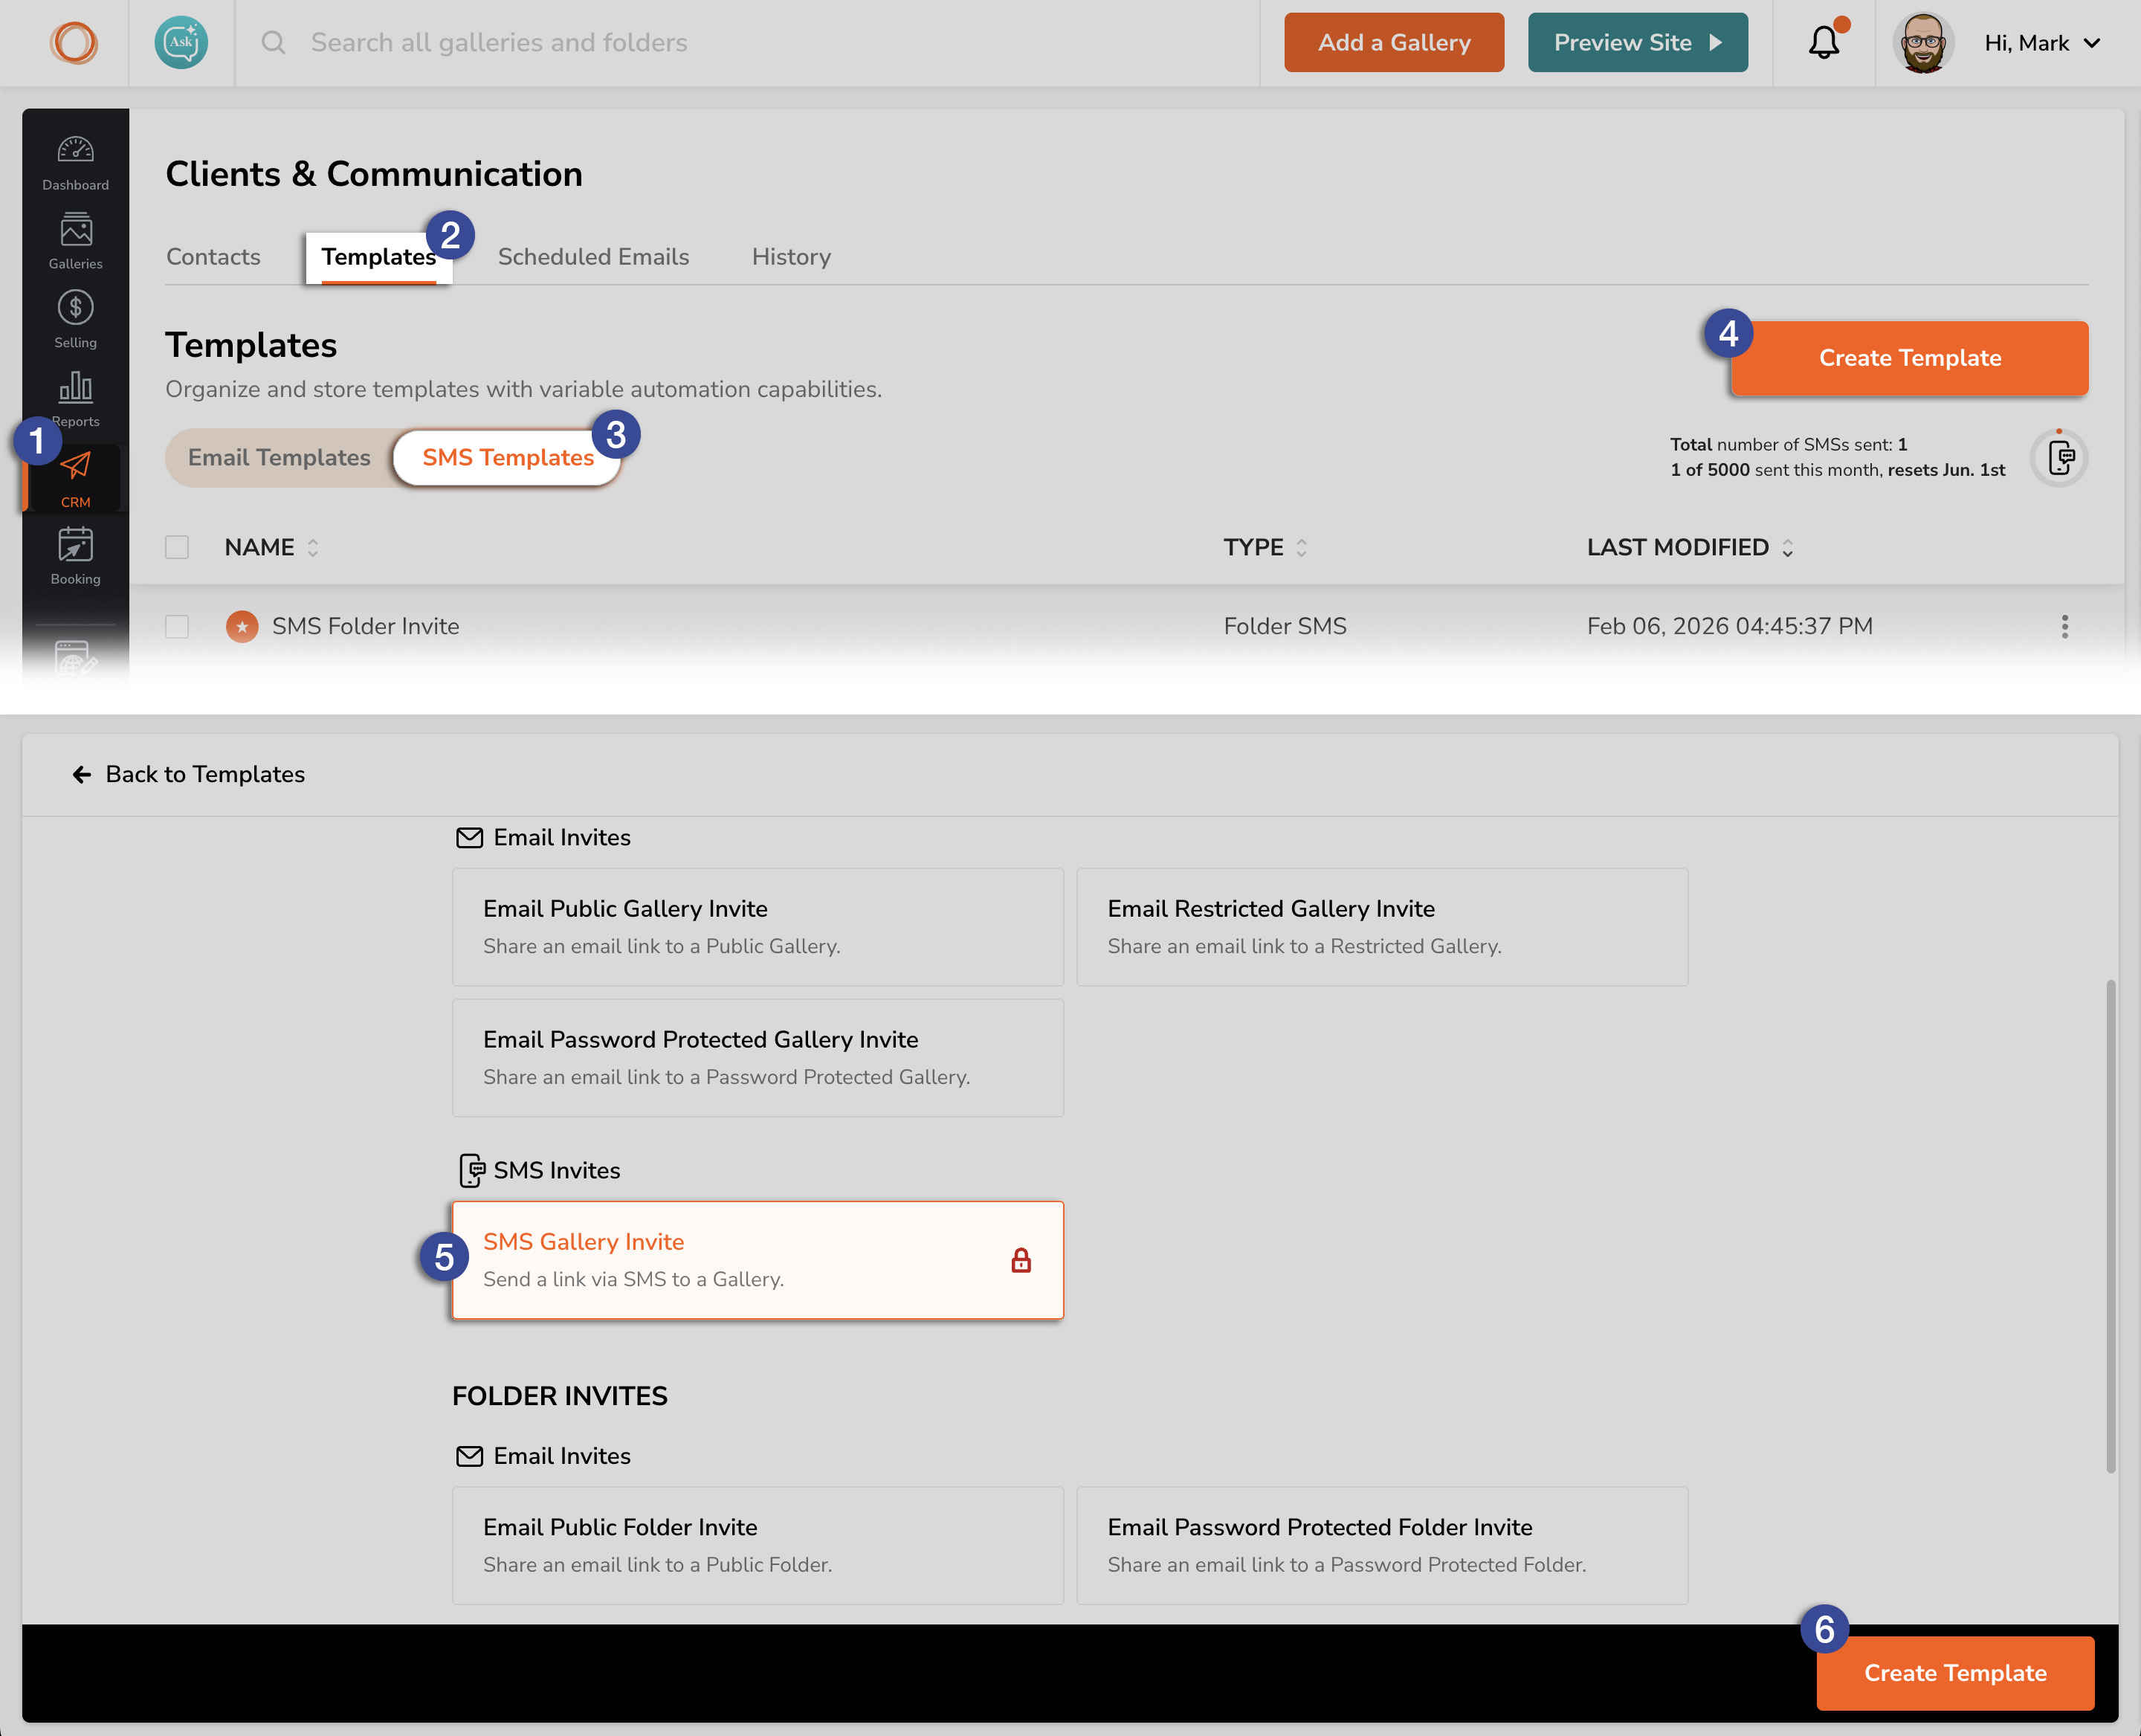Open the Contacts tab

(x=213, y=257)
